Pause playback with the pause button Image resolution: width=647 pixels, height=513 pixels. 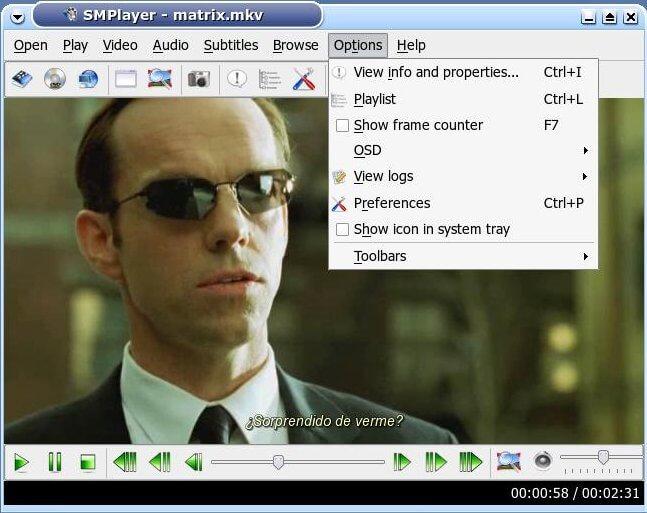pyautogui.click(x=55, y=462)
